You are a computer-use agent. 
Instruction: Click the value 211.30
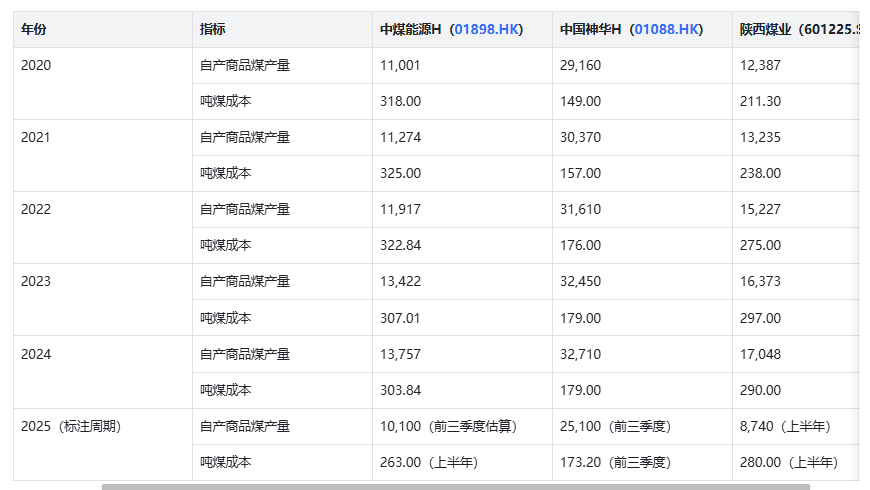tap(760, 102)
